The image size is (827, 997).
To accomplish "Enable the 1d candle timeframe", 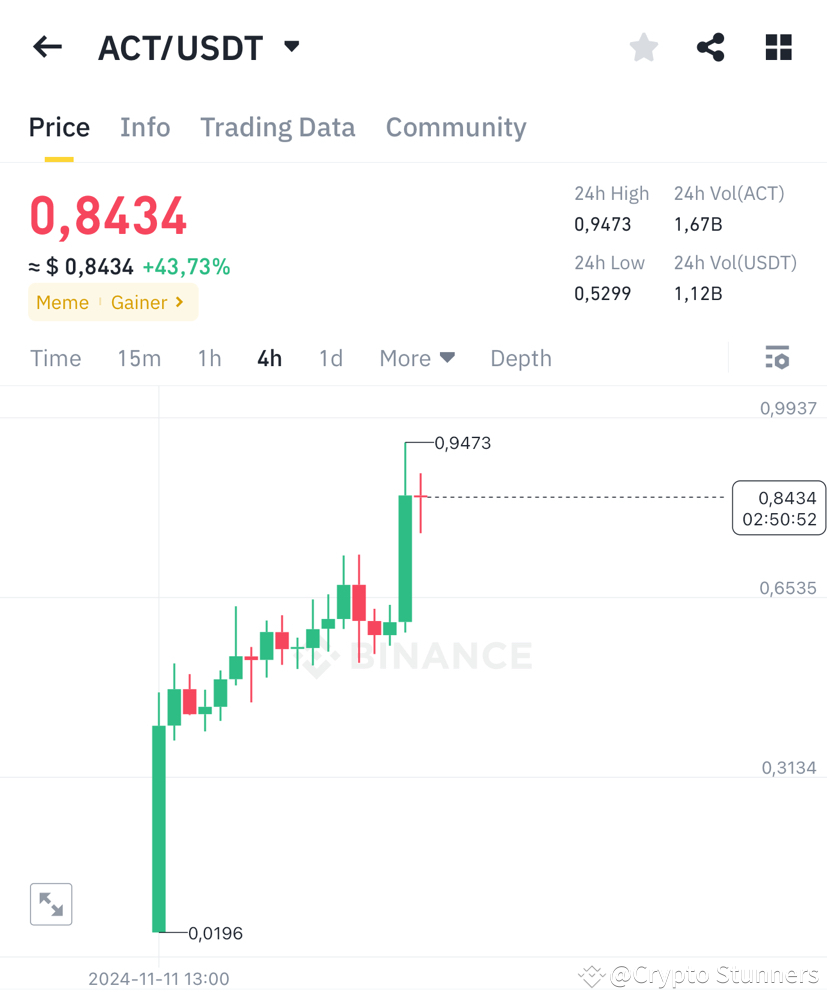I will (x=330, y=357).
